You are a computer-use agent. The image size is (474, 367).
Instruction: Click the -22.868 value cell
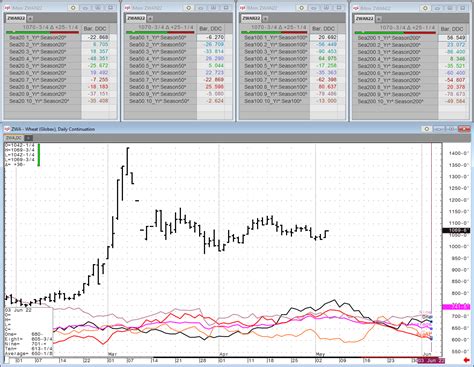pyautogui.click(x=96, y=37)
